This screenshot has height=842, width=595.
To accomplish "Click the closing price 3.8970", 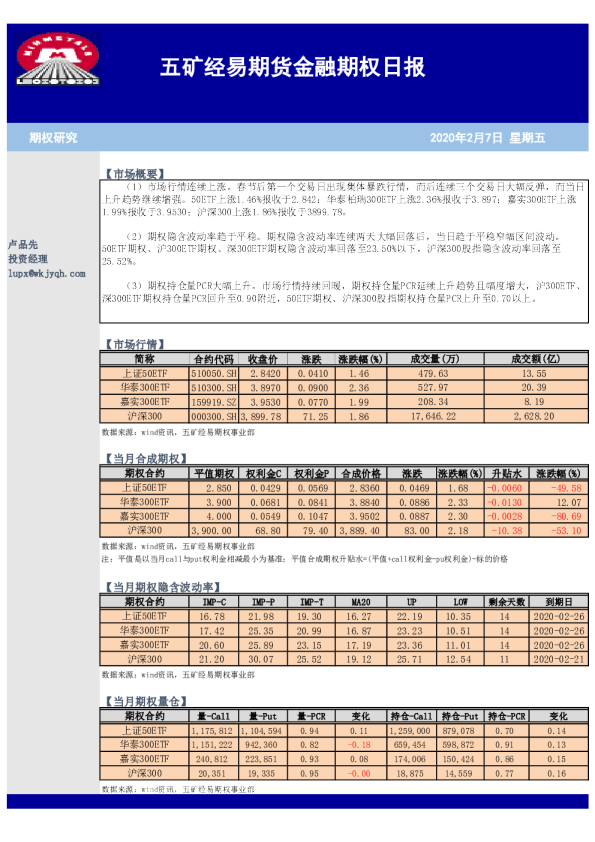I will [x=265, y=388].
